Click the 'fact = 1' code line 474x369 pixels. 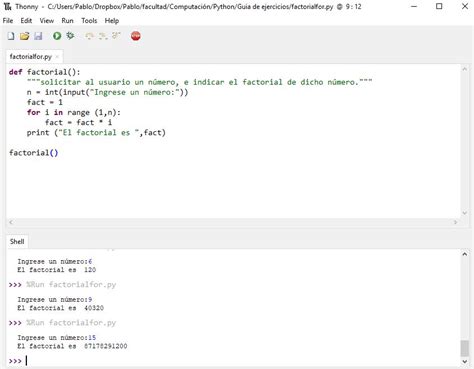(45, 102)
